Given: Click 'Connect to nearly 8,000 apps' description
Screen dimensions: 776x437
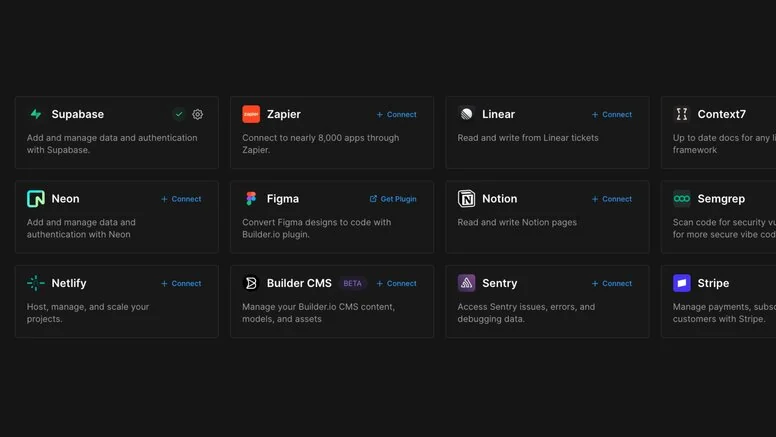Looking at the screenshot, I should coord(321,144).
